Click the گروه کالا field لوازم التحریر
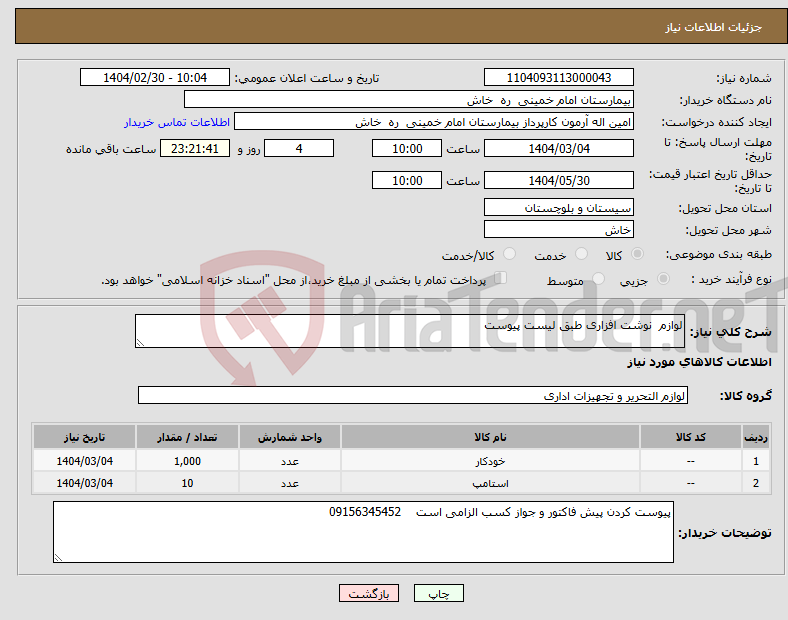The image size is (788, 620). [413, 395]
